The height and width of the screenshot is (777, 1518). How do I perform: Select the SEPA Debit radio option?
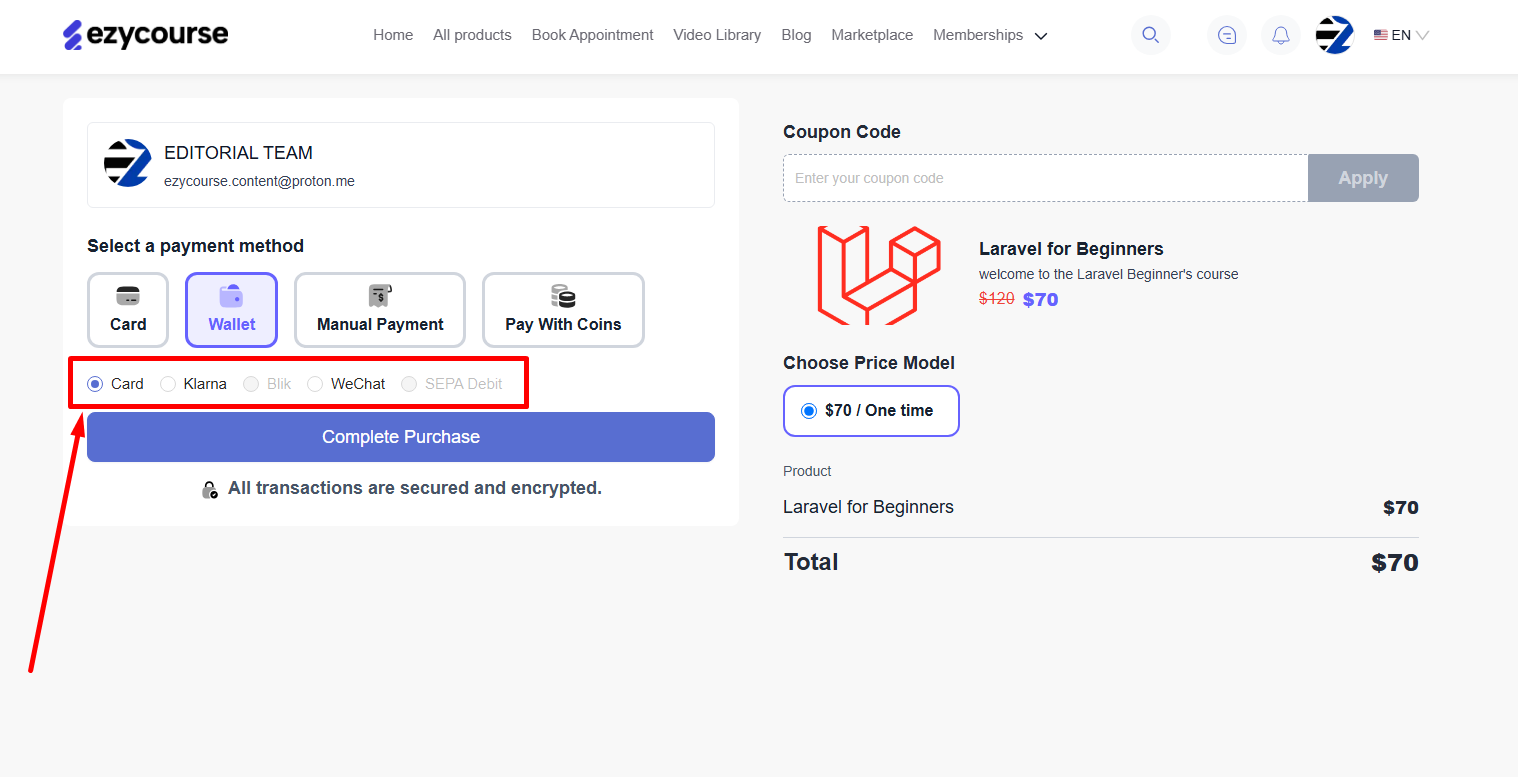click(x=409, y=384)
